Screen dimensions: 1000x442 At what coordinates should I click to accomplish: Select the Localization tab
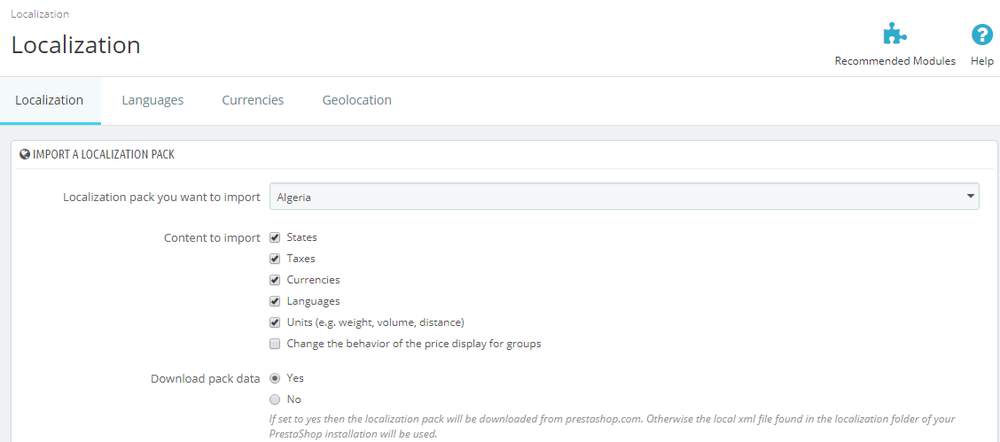[x=49, y=100]
